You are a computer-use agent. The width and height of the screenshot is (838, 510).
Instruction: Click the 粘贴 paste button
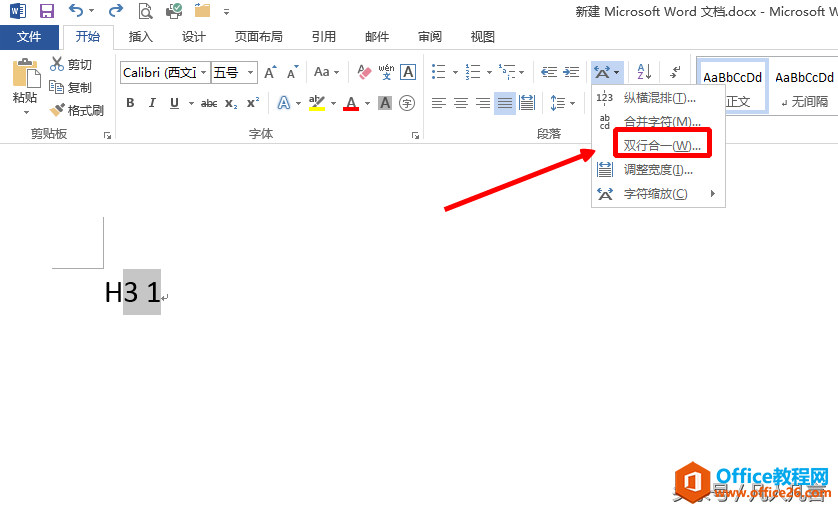25,86
